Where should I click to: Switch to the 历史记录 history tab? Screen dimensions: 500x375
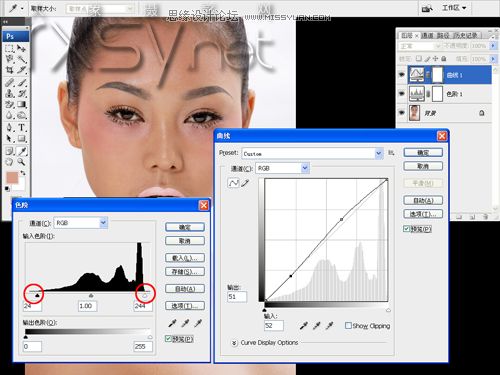pyautogui.click(x=466, y=35)
